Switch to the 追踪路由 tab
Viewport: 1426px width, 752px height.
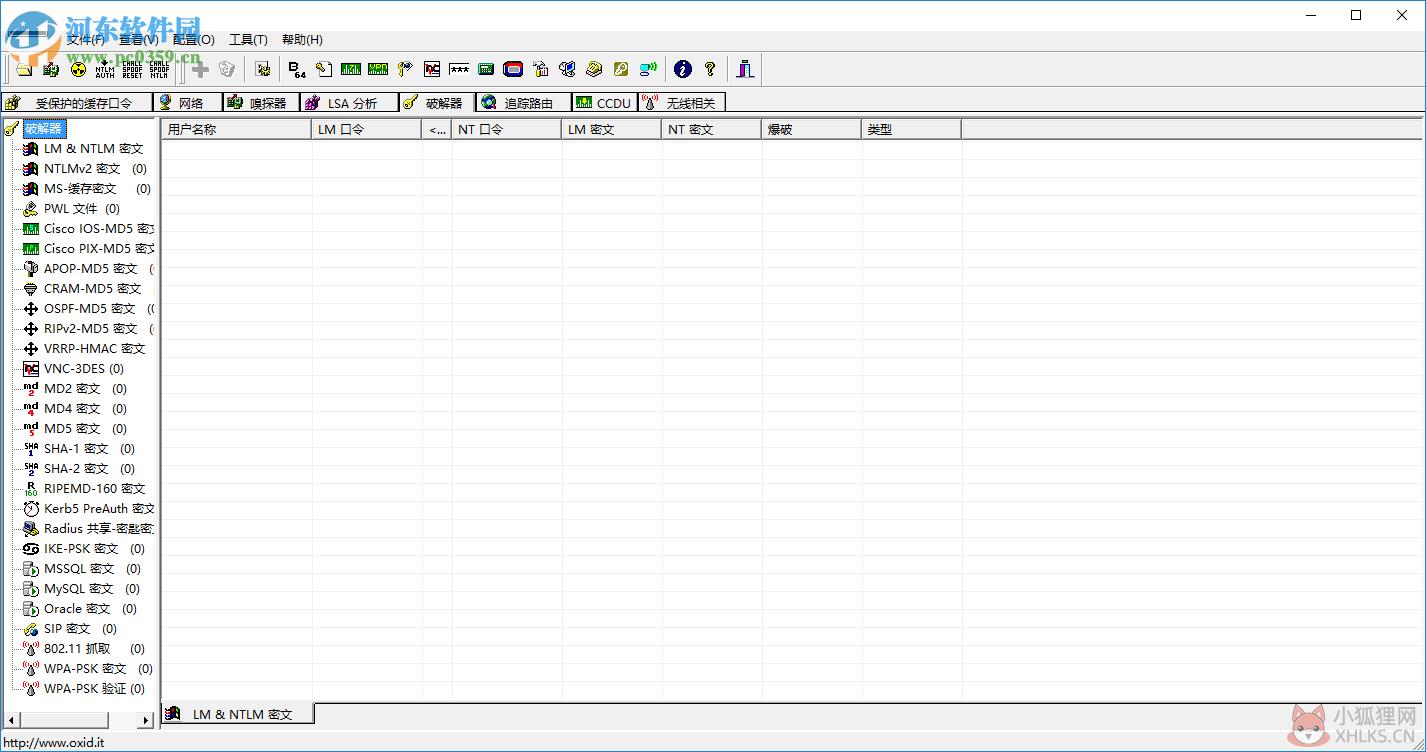523,103
